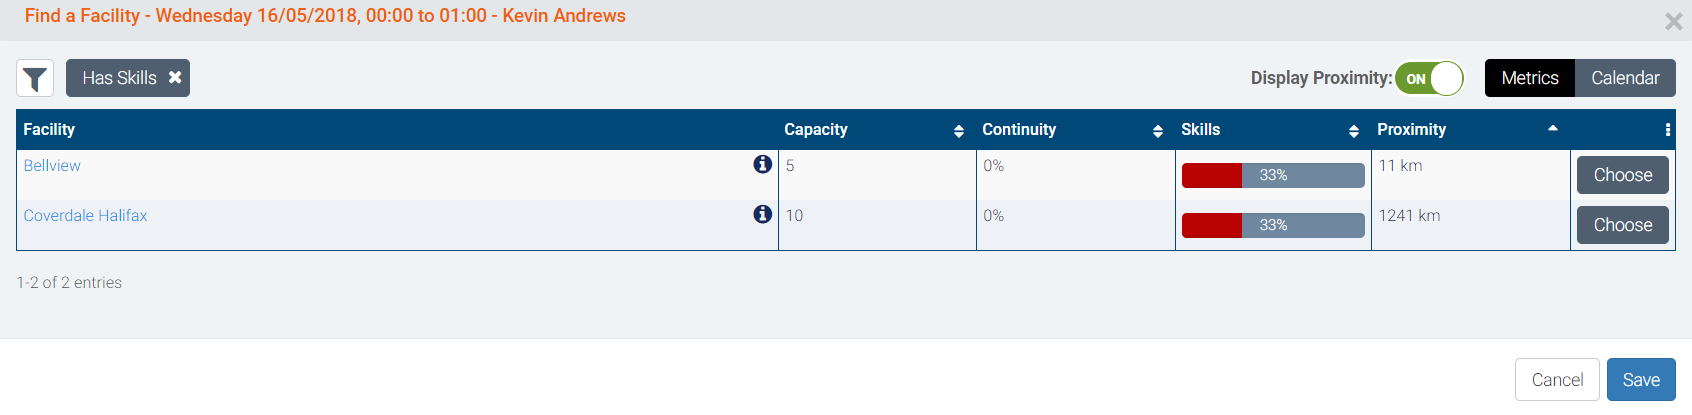Sort table by Skills column
1692x415 pixels.
[x=1353, y=131]
